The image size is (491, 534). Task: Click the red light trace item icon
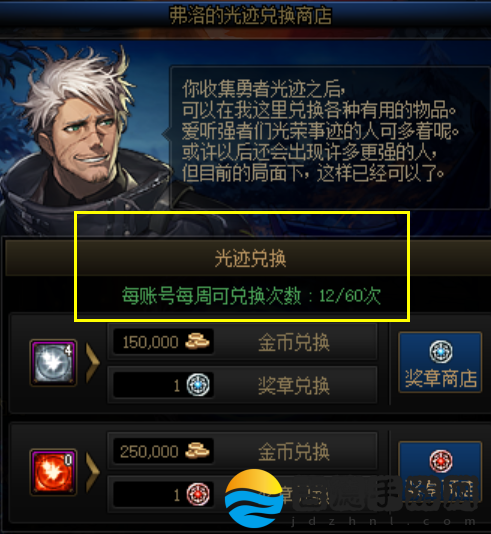tap(53, 472)
